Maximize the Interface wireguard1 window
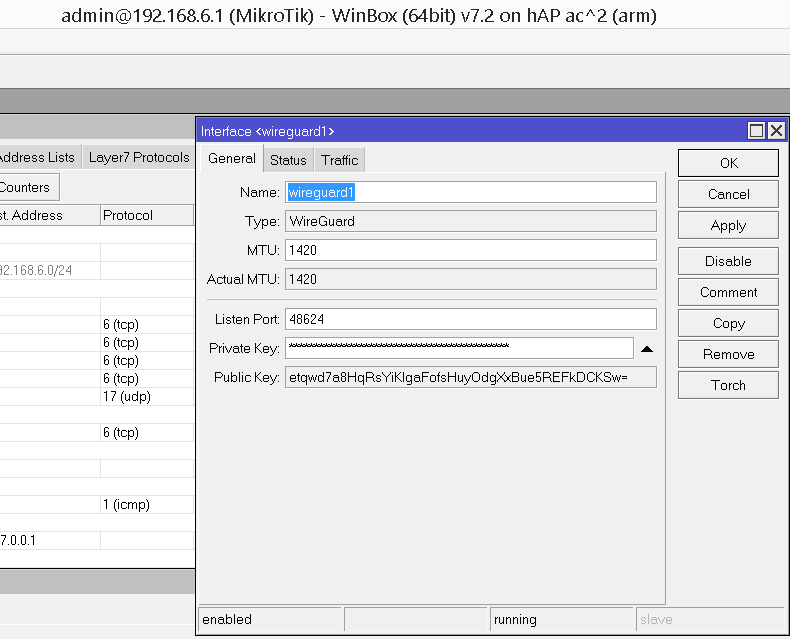 click(x=756, y=131)
